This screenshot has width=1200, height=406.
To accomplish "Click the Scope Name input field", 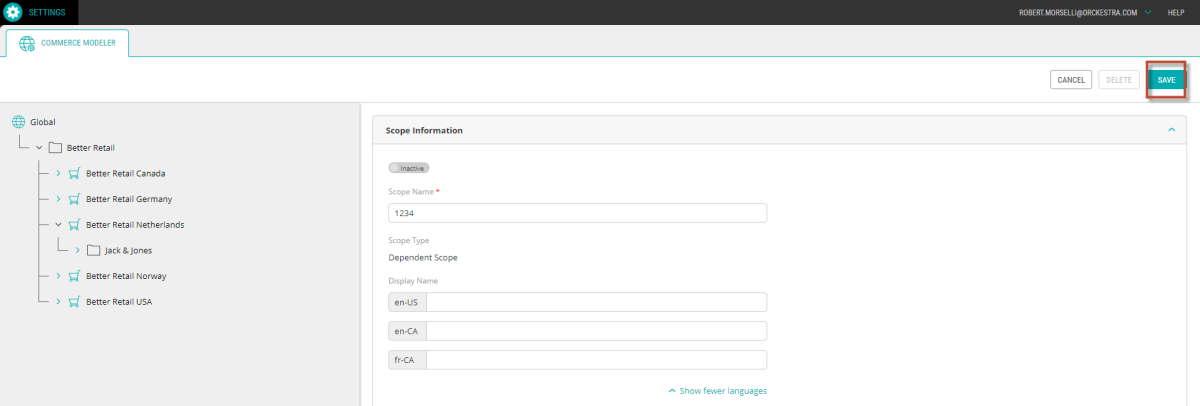I will [x=577, y=213].
